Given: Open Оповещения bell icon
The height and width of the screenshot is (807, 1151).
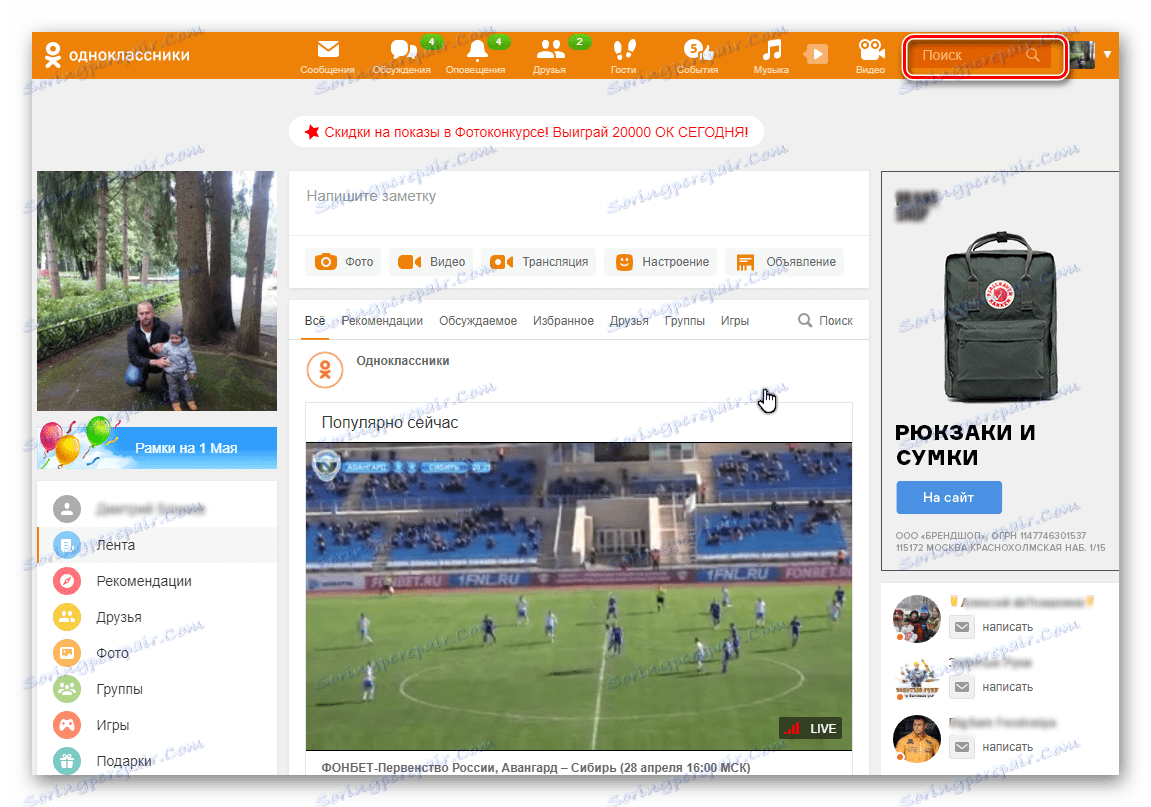Looking at the screenshot, I should click(476, 50).
